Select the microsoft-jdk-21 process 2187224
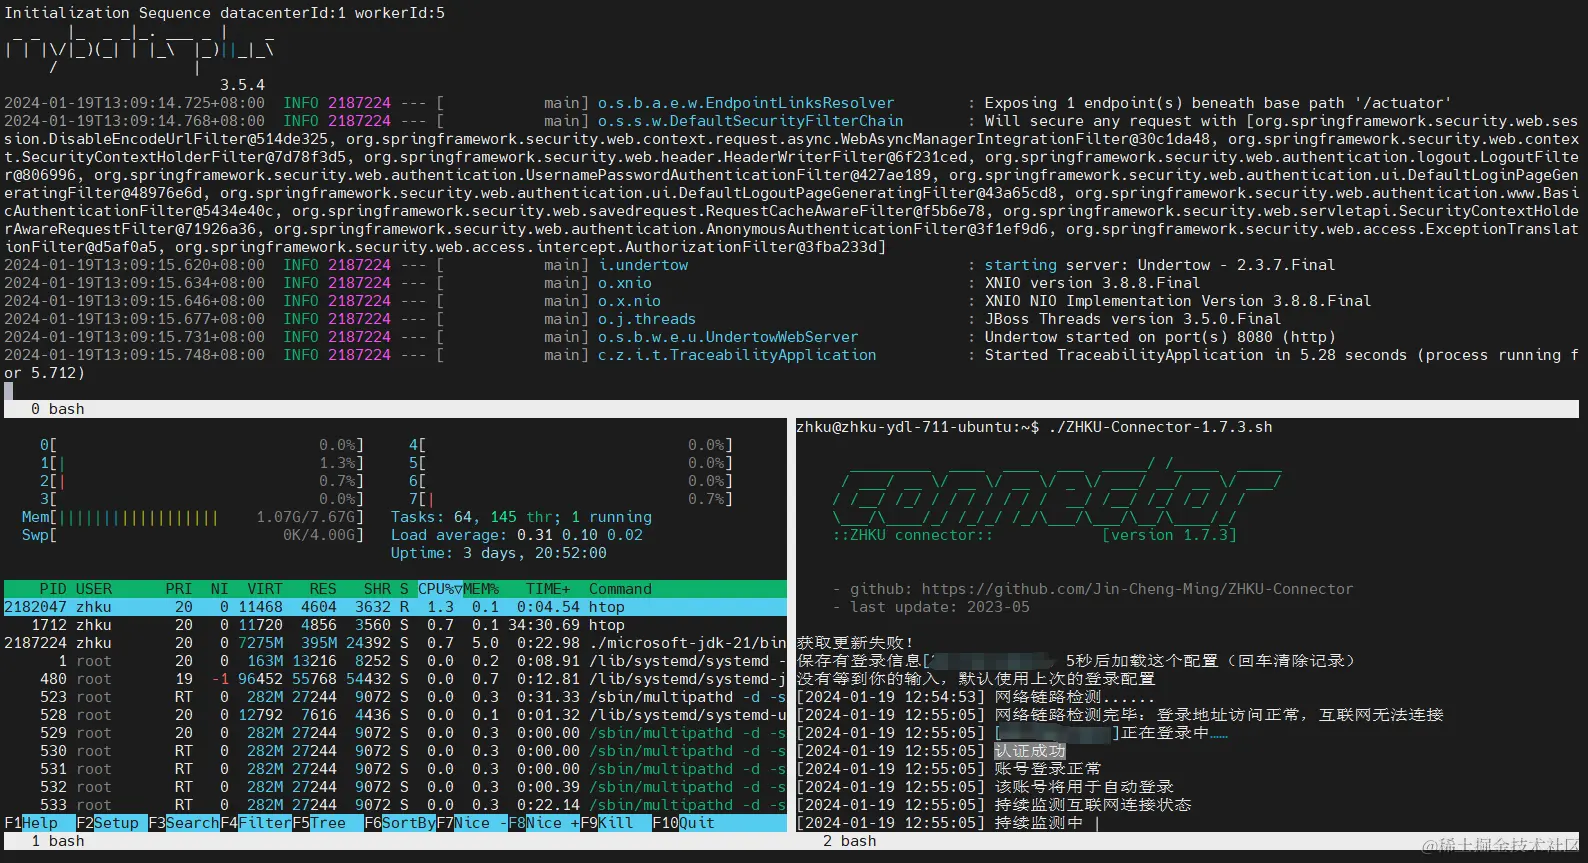Viewport: 1588px width, 863px height. pos(395,643)
